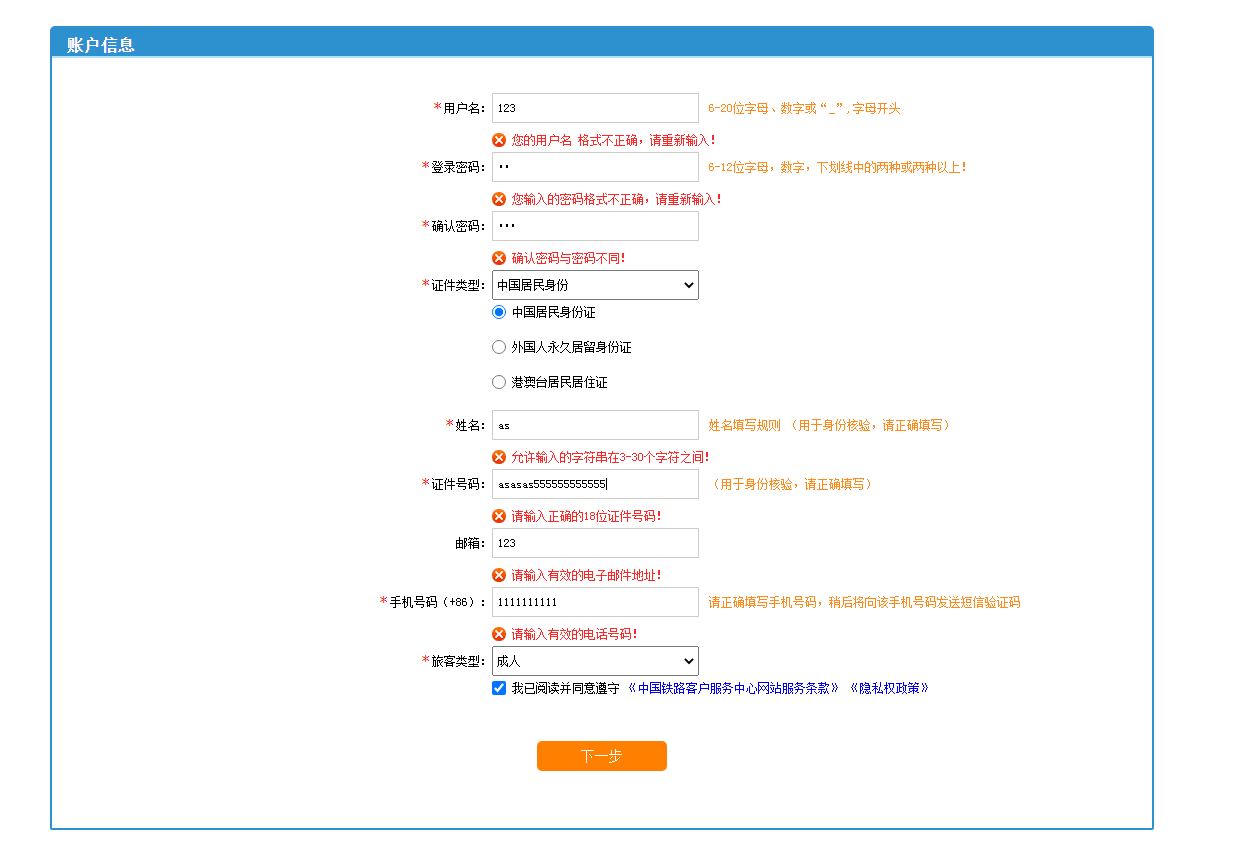This screenshot has width=1233, height=860.
Task: Select the 外国人永久居留身份证 radio button
Action: 499,347
